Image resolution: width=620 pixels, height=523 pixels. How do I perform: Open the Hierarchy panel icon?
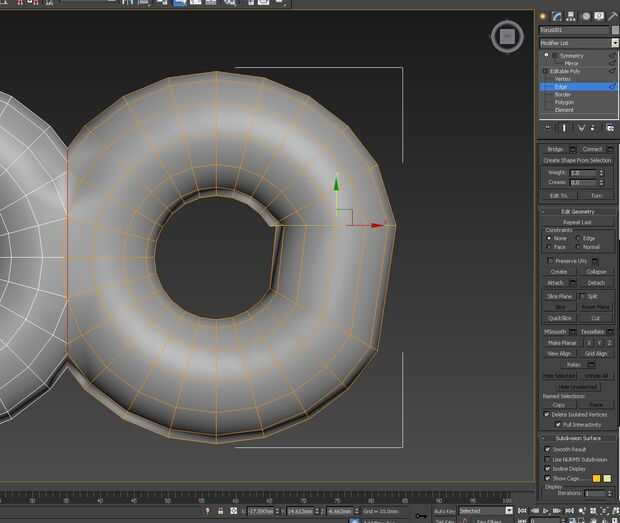[572, 16]
